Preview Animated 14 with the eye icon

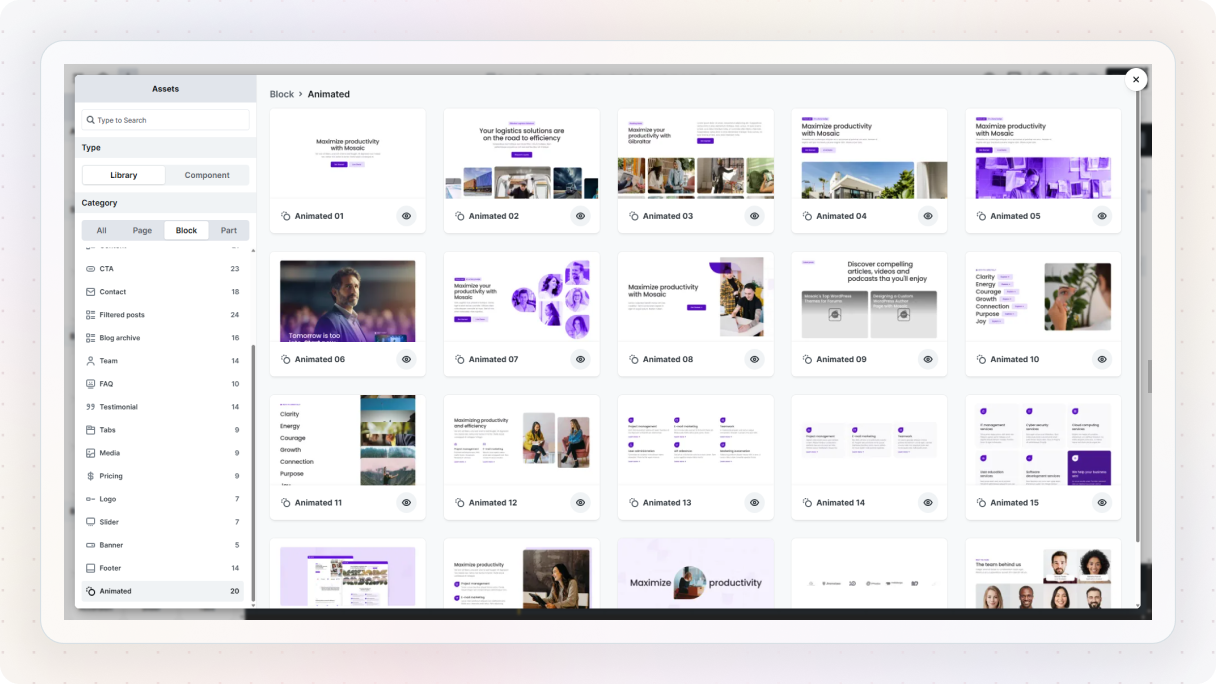(928, 502)
